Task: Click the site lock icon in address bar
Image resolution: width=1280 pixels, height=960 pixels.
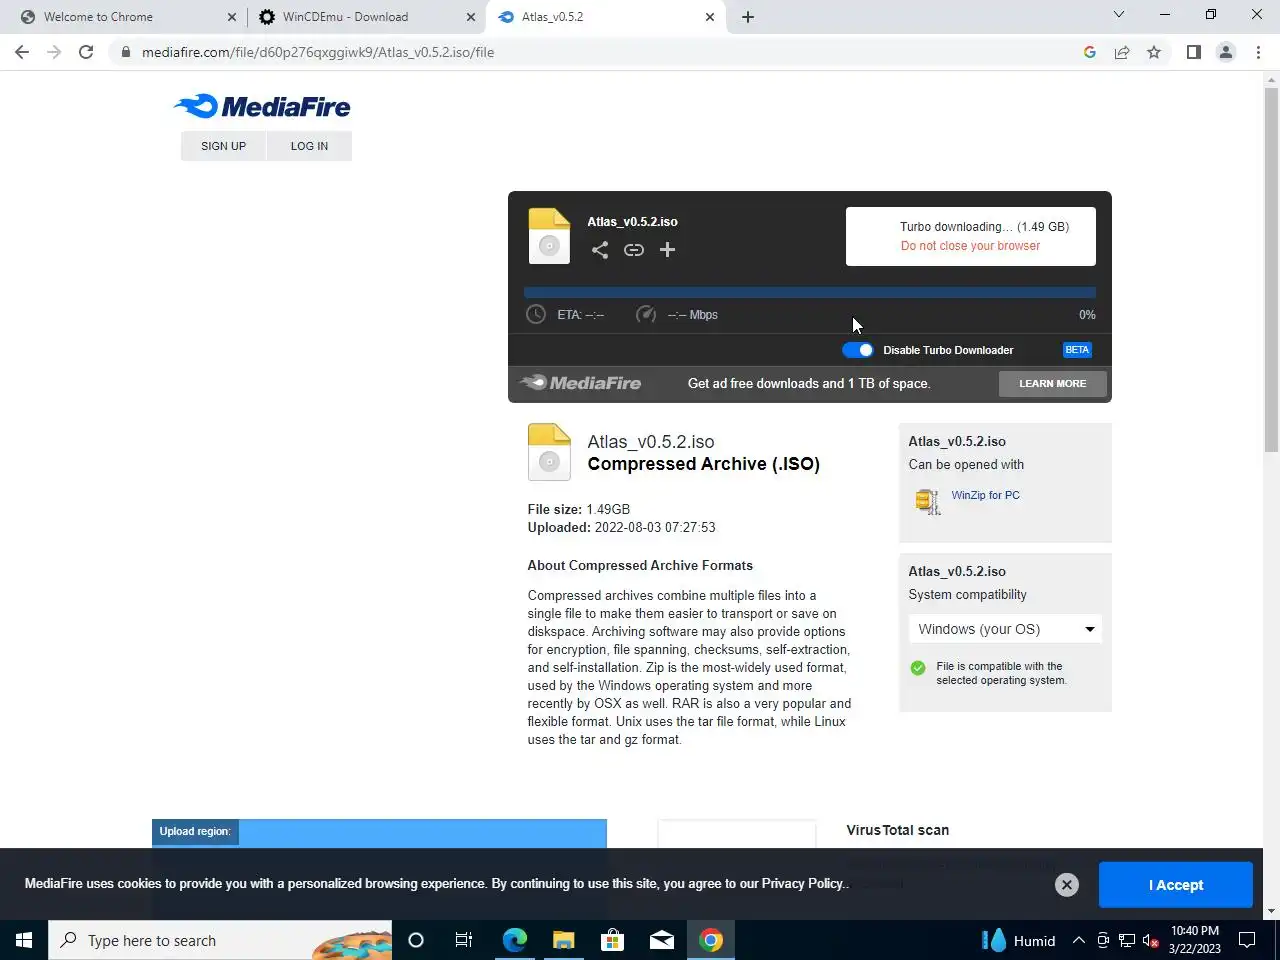Action: 125,52
